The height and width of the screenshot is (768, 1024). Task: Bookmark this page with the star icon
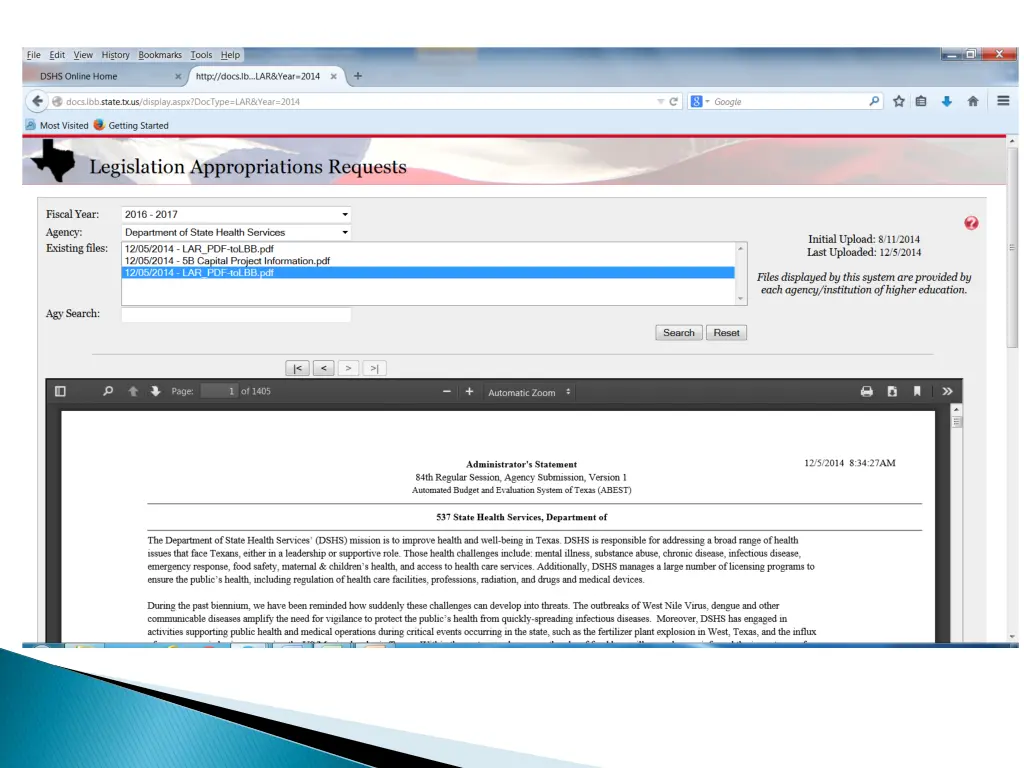[x=899, y=101]
